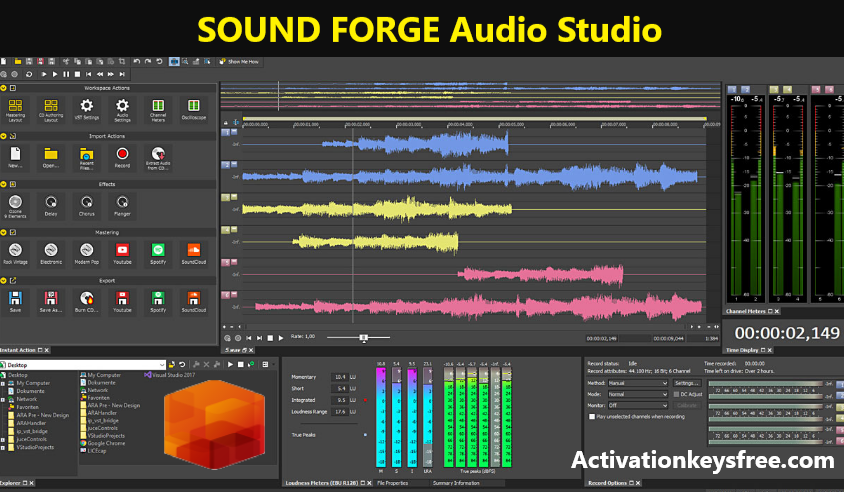Collapse the Mastering section
The height and width of the screenshot is (492, 844).
[x=3, y=233]
